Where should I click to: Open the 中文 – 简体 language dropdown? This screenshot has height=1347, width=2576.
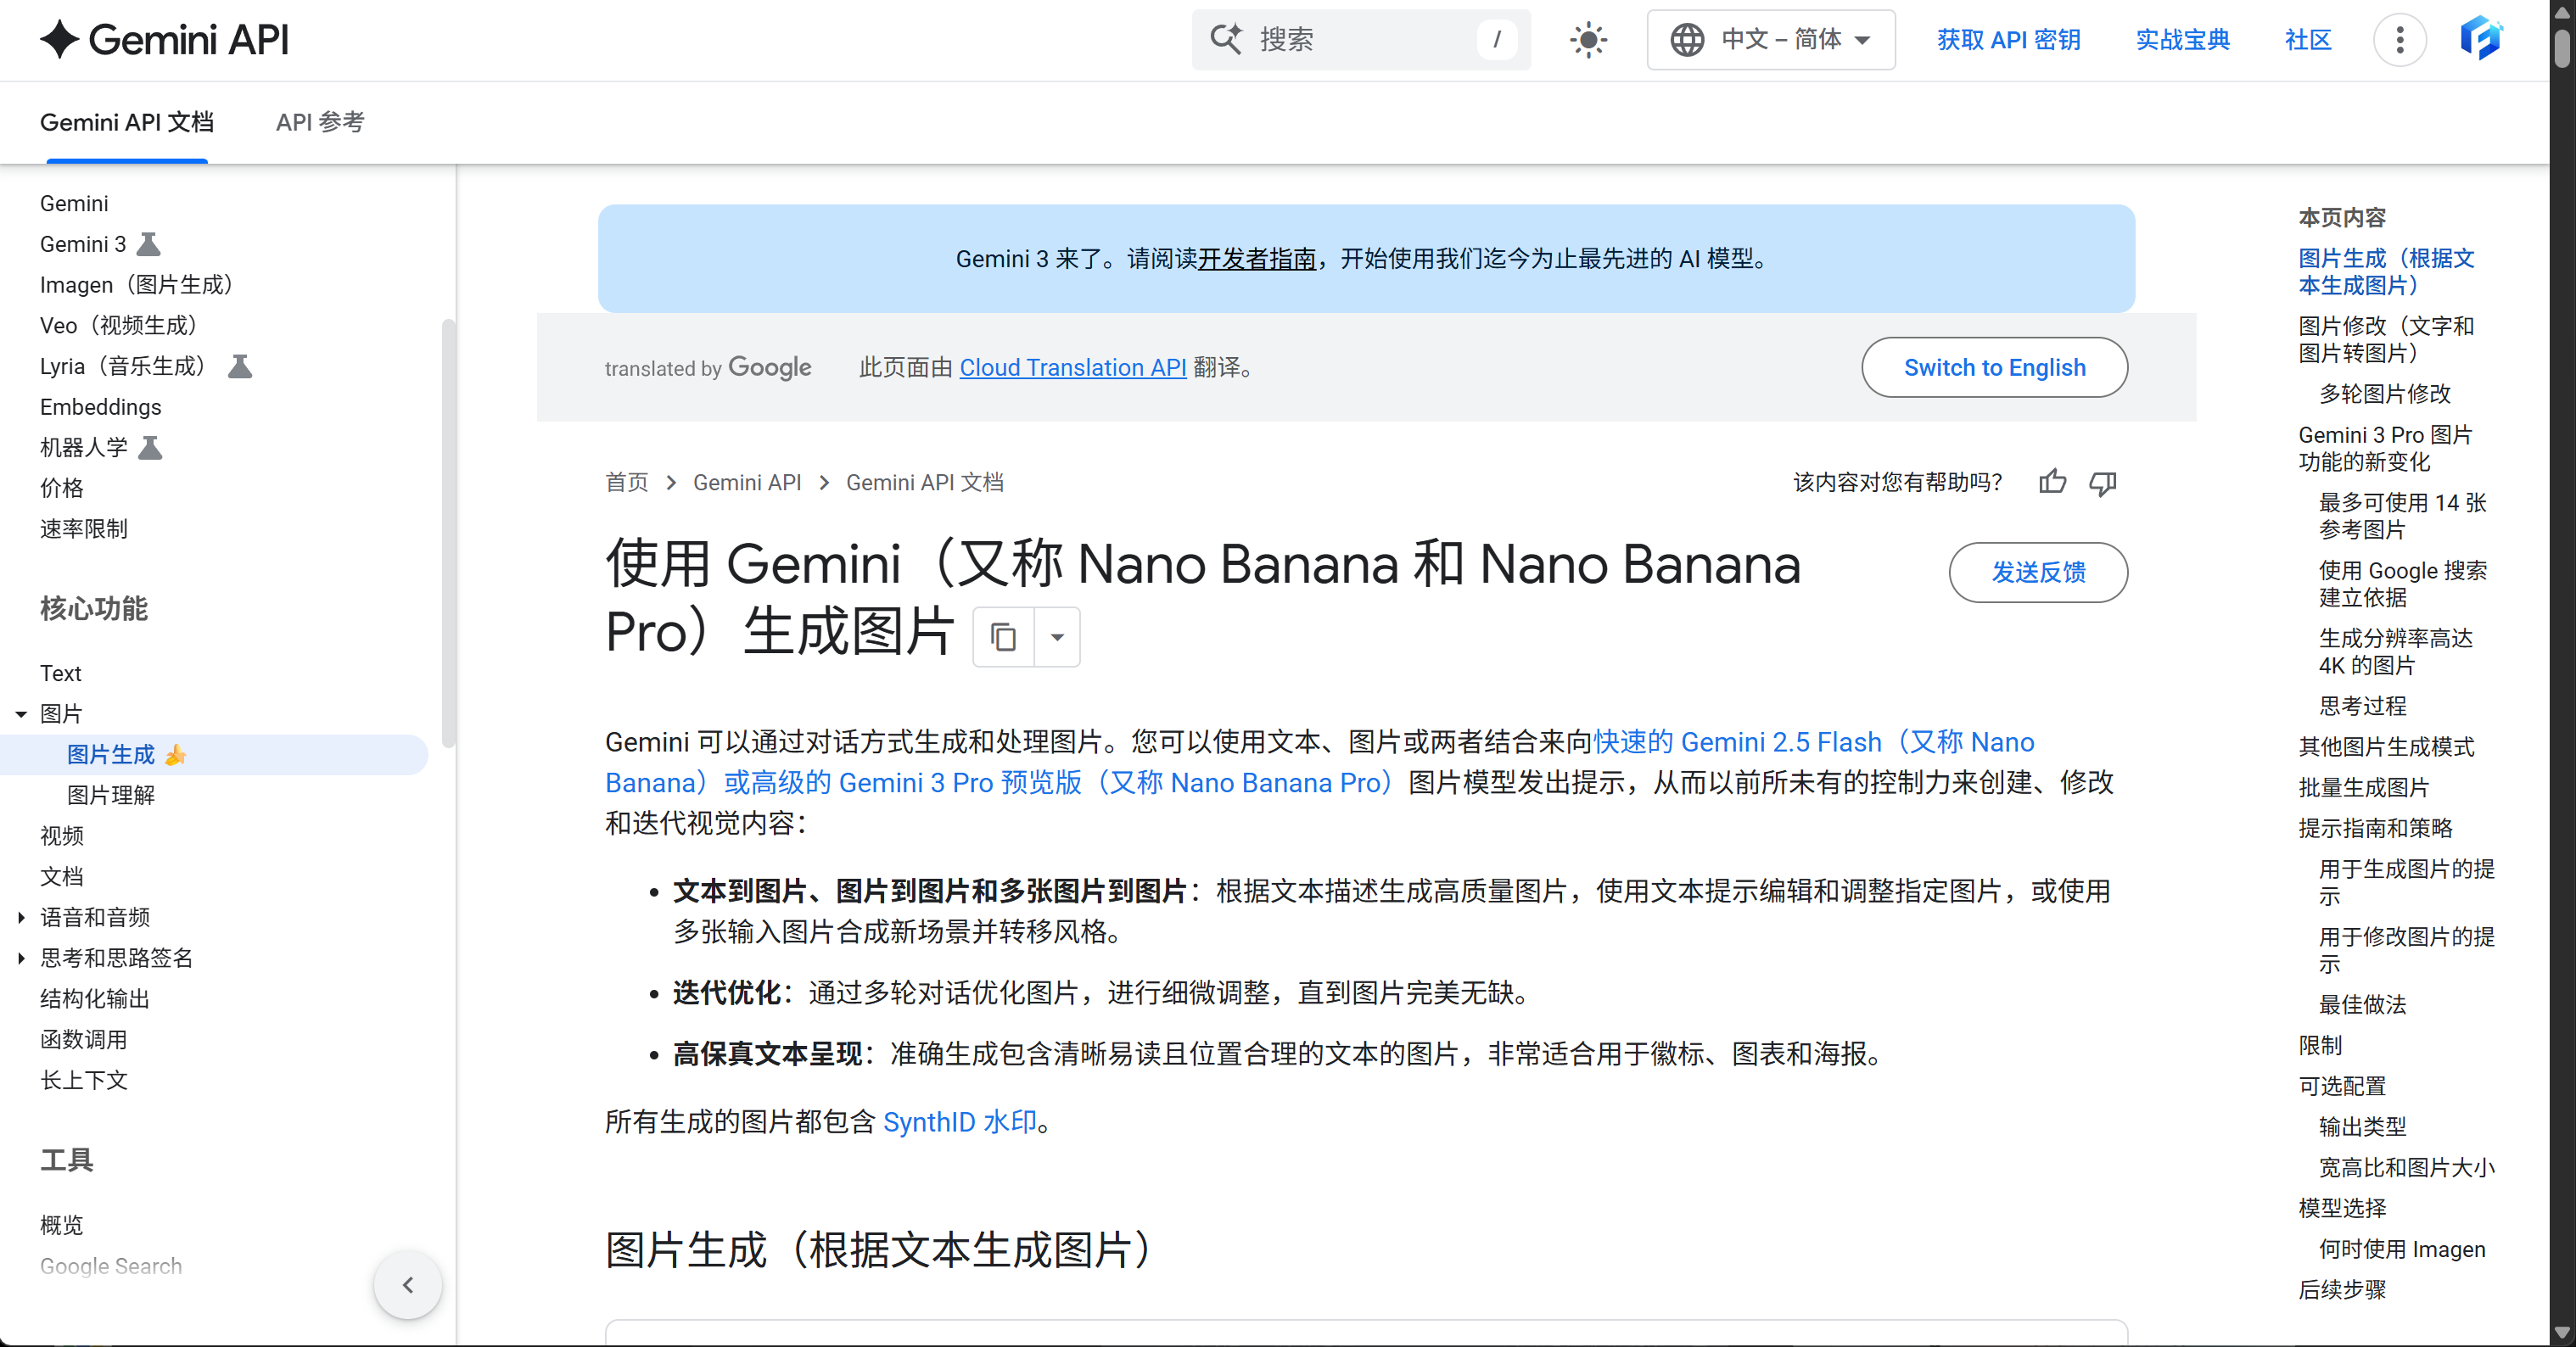[1771, 40]
